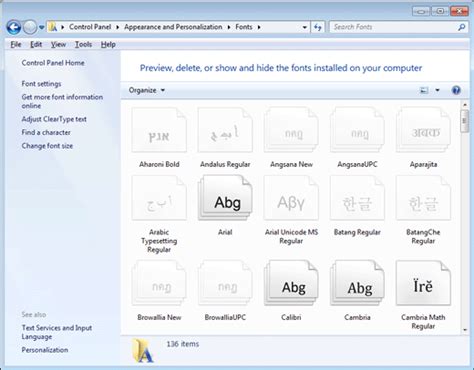Open the Aharoni Bold font icon
474x370 pixels.
click(159, 130)
